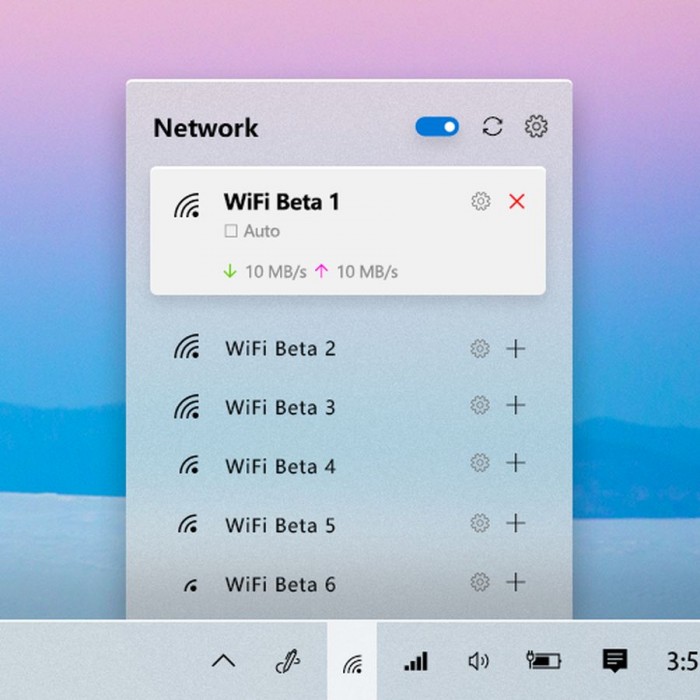The width and height of the screenshot is (700, 700).
Task: Open Network settings gear in header
Action: coord(536,127)
